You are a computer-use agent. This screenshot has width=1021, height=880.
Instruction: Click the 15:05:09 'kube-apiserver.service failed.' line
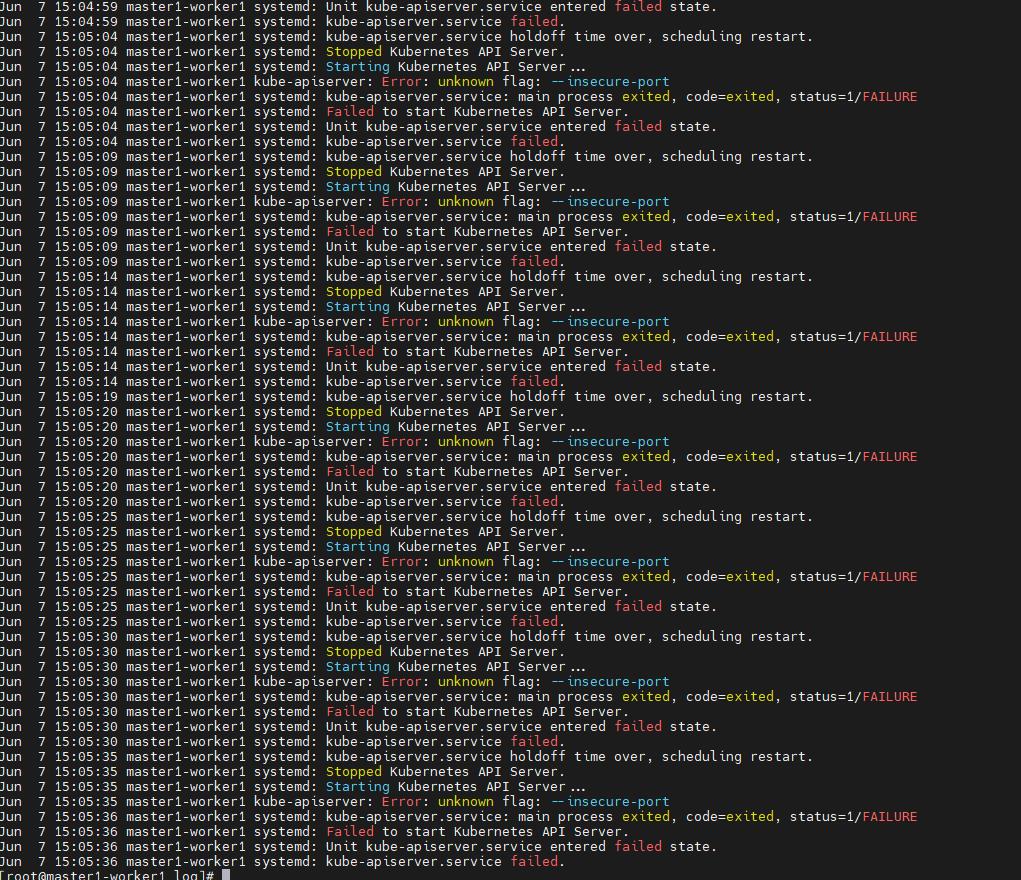(282, 261)
